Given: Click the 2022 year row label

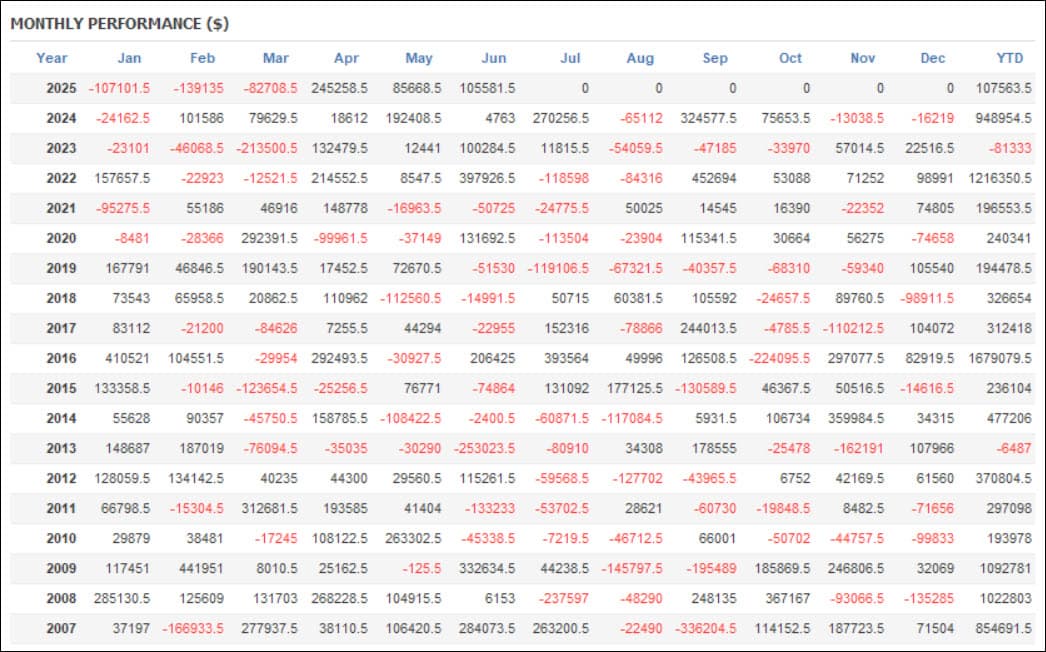Looking at the screenshot, I should coord(61,178).
